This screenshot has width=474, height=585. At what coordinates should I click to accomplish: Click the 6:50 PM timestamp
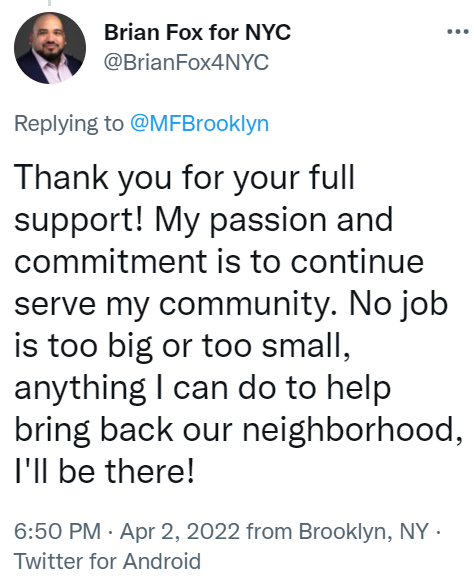click(x=57, y=531)
